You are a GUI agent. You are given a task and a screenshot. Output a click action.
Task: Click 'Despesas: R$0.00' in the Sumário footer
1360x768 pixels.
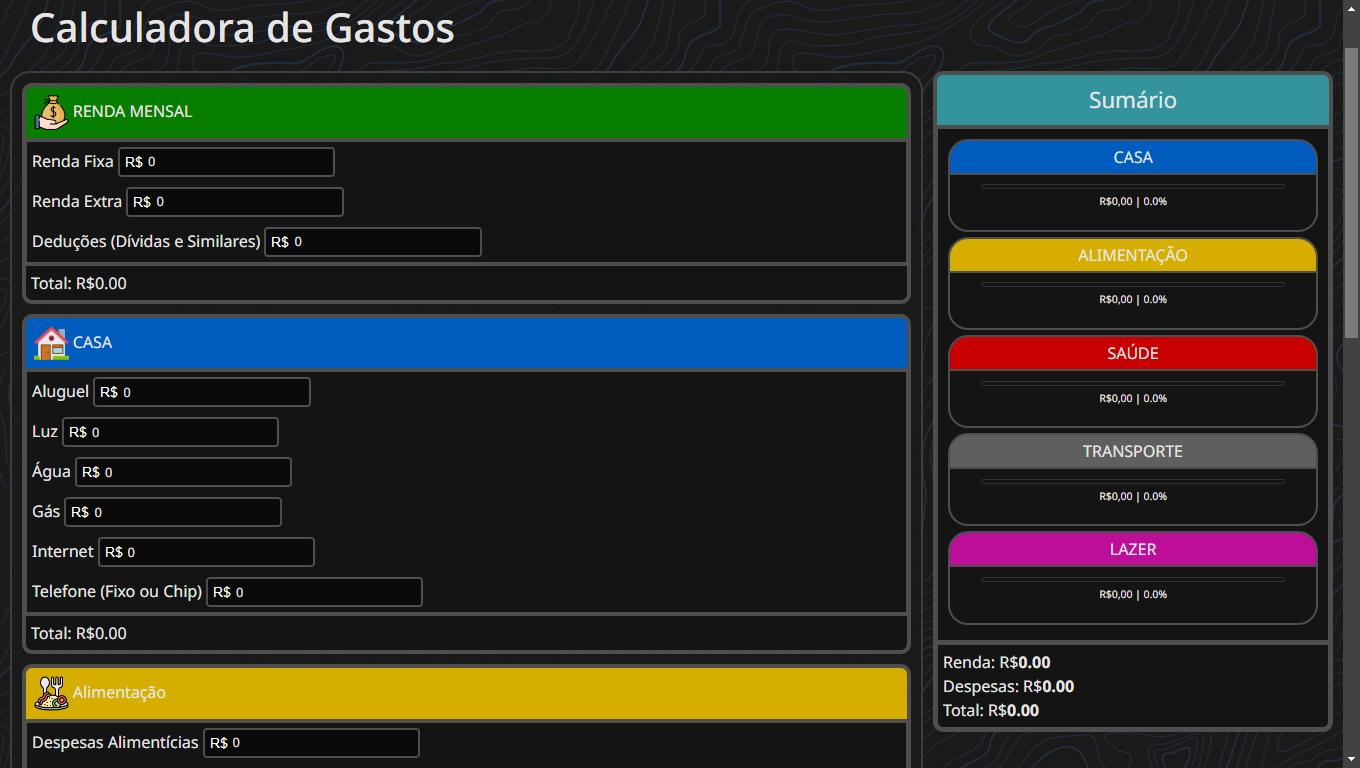tap(1009, 686)
